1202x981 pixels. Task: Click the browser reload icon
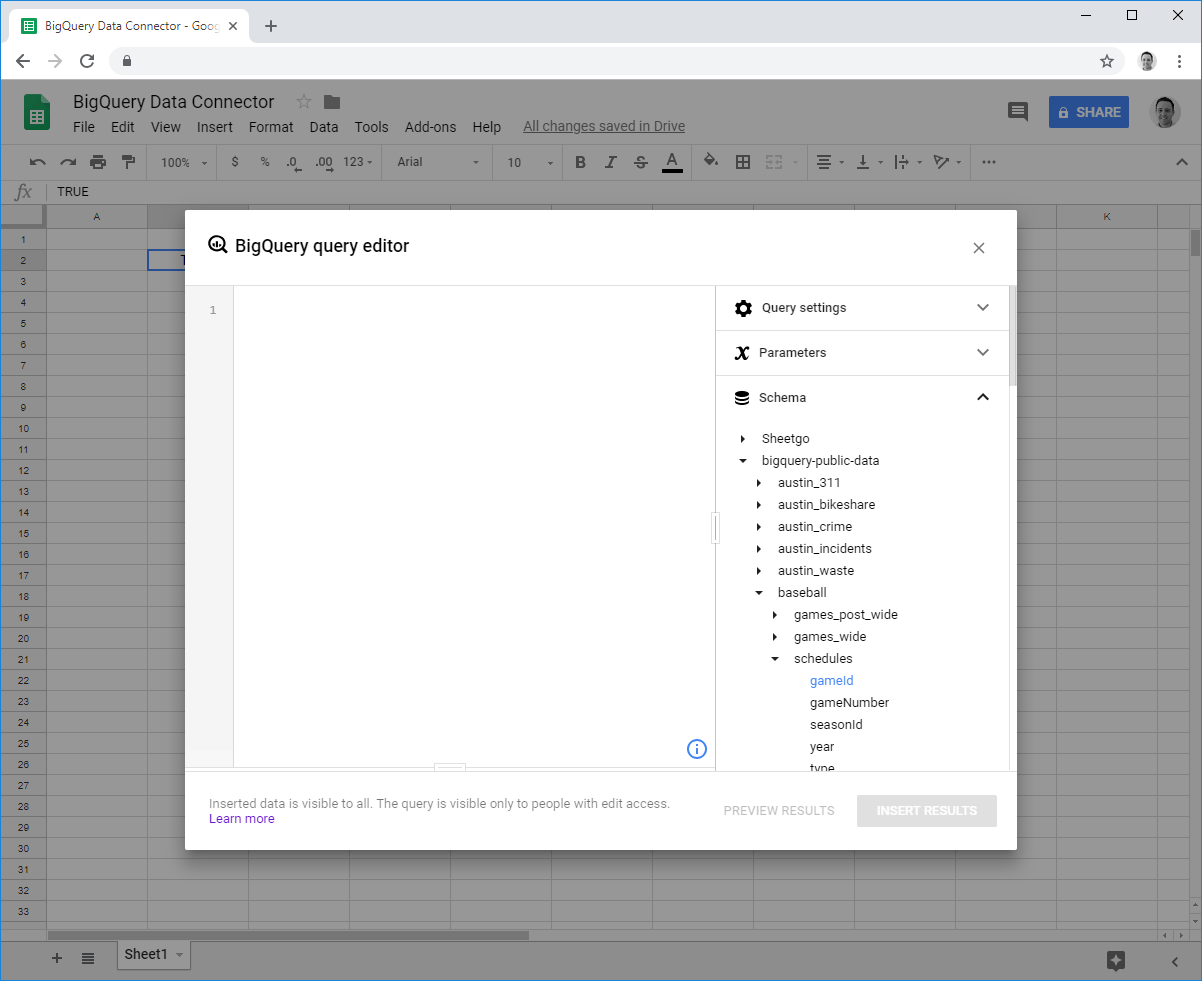pos(87,61)
